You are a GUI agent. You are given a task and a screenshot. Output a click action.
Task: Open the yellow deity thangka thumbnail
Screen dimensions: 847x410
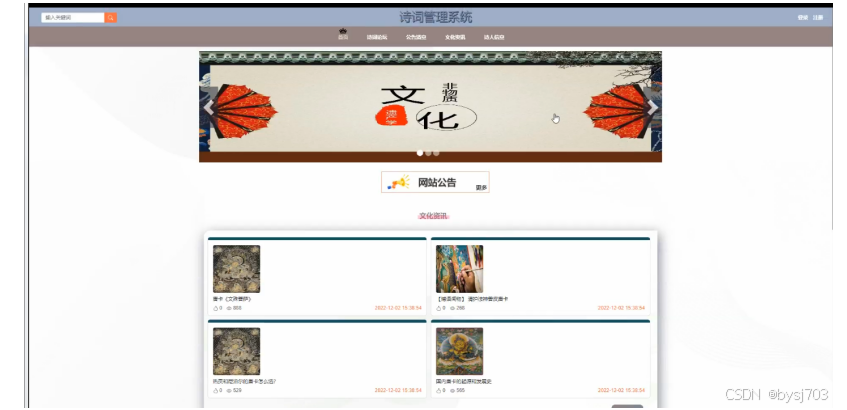click(459, 351)
